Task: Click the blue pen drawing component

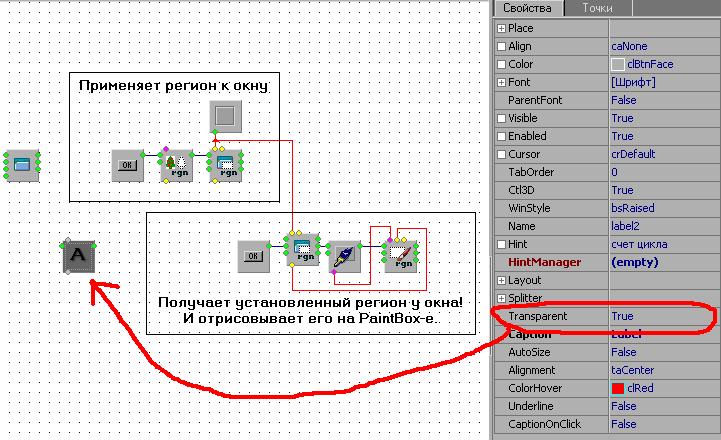Action: click(343, 254)
